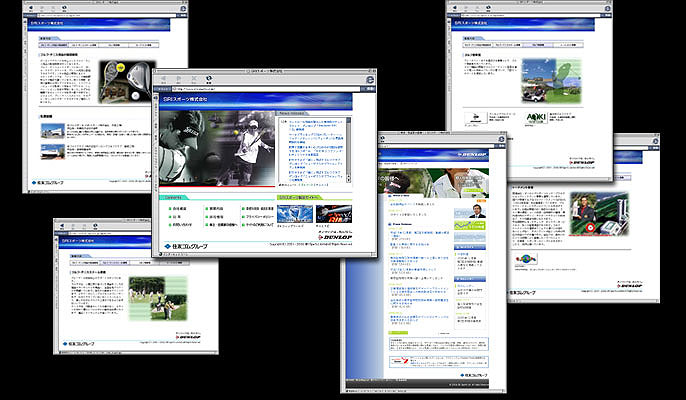Screen dimensions: 686x400
Task: Click the golfer and tennis hero image
Action: [217, 148]
